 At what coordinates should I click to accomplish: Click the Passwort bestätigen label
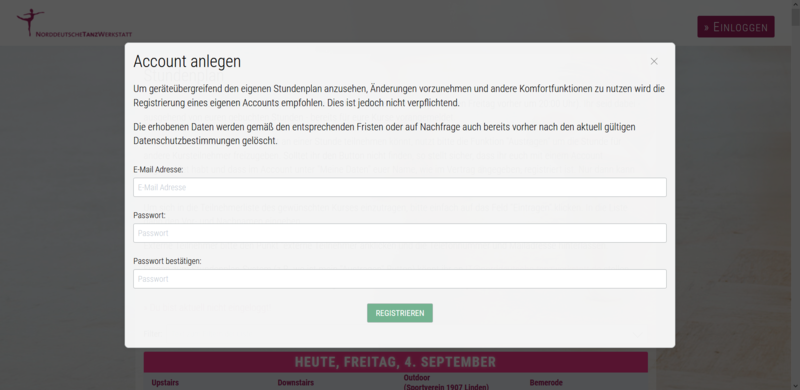(167, 261)
